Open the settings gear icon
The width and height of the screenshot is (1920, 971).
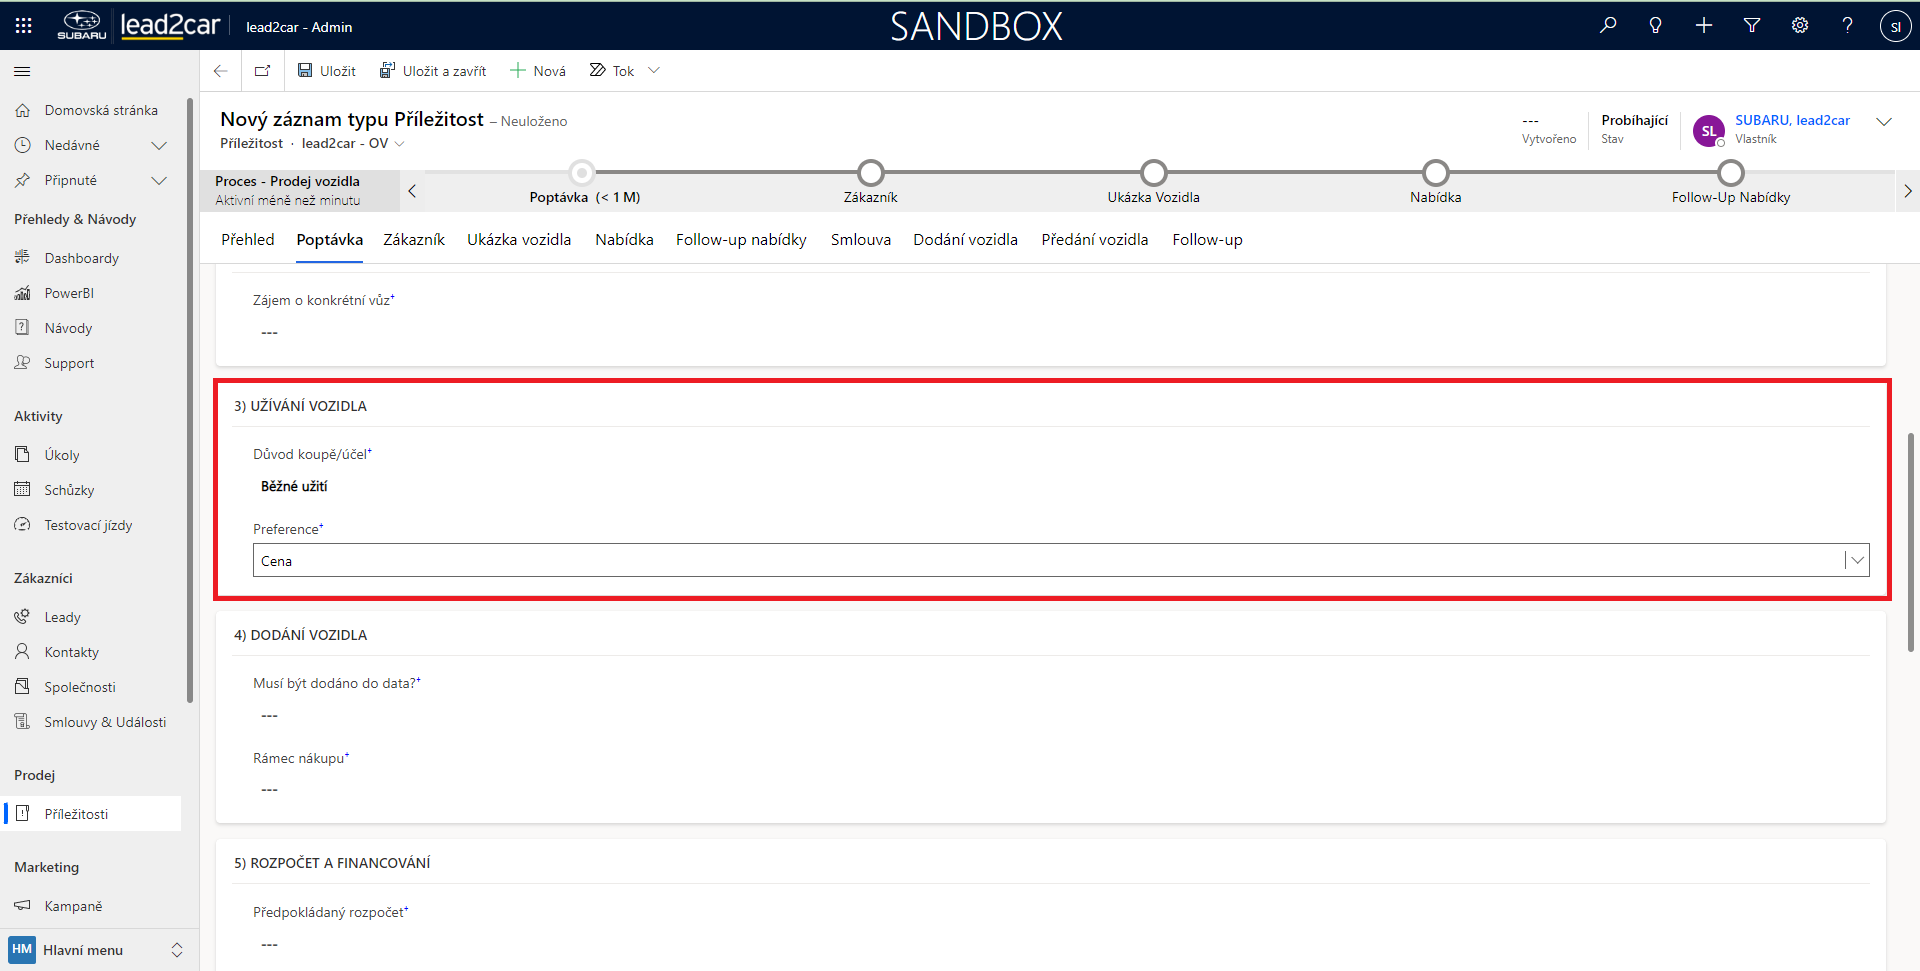pyautogui.click(x=1800, y=26)
